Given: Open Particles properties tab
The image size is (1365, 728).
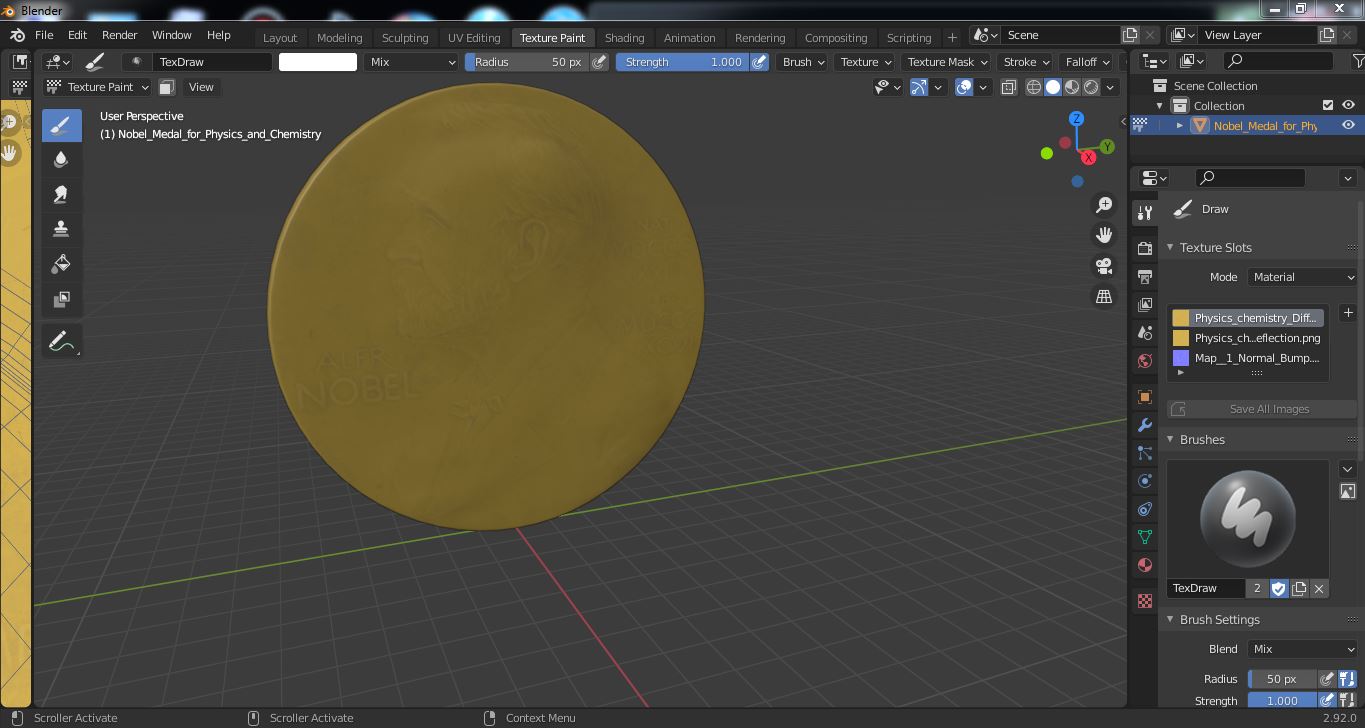Looking at the screenshot, I should click(1145, 453).
